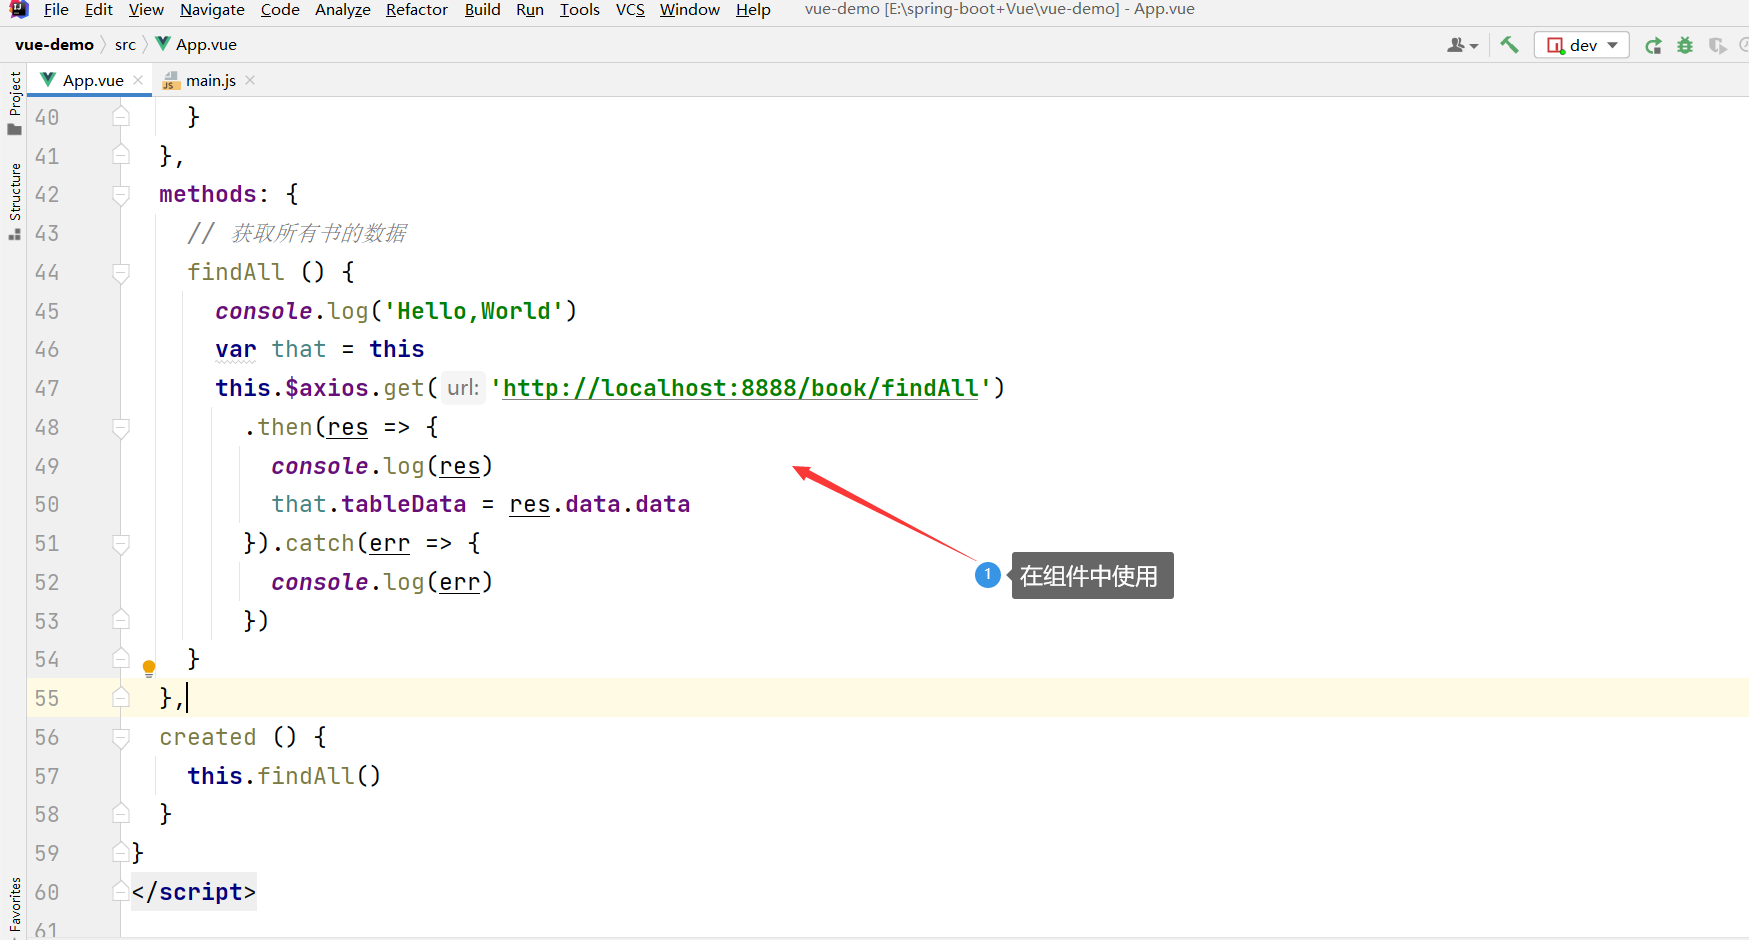This screenshot has width=1749, height=940.
Task: Open the Navigate menu
Action: click(212, 10)
